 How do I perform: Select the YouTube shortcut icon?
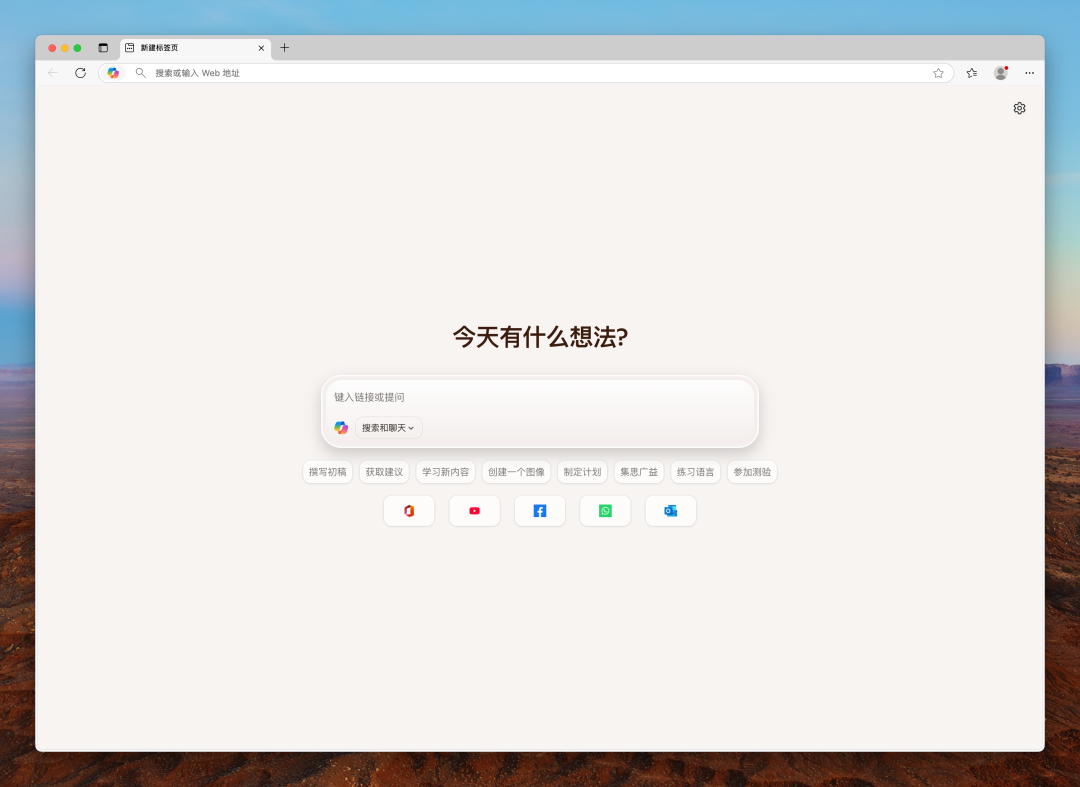pos(474,510)
